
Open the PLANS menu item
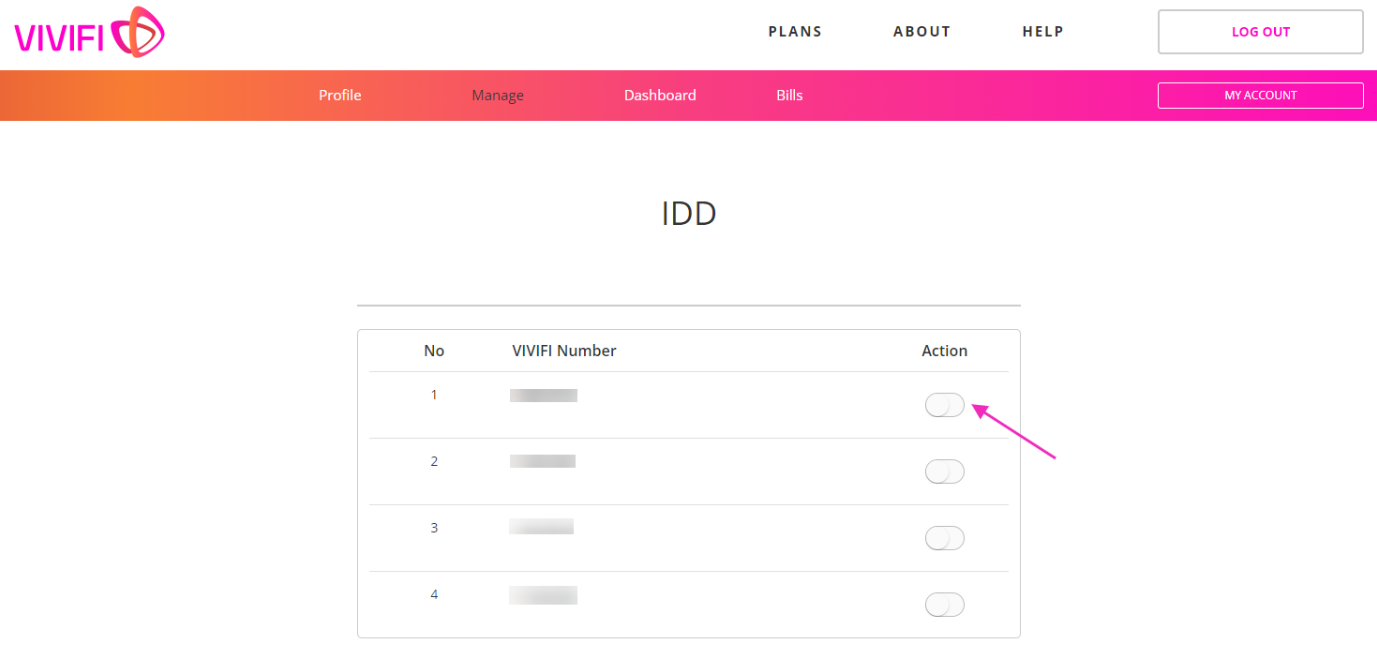coord(795,32)
